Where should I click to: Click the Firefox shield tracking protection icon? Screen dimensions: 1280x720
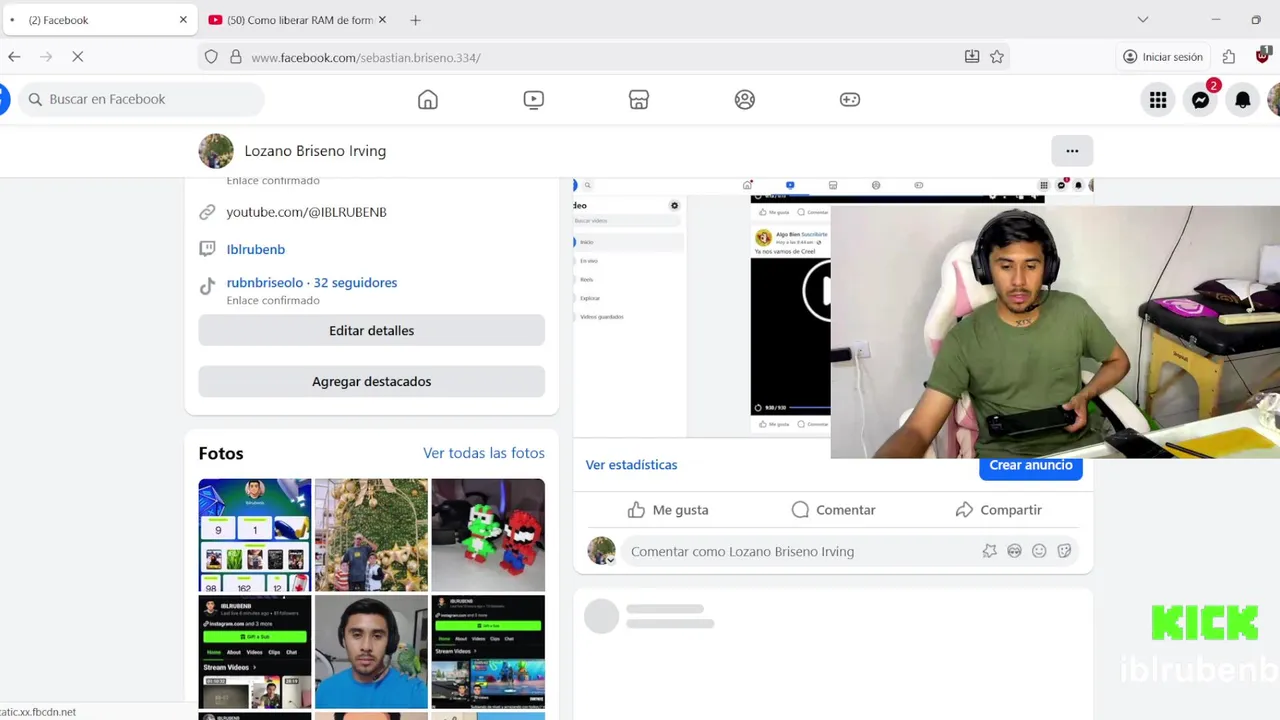coord(211,57)
